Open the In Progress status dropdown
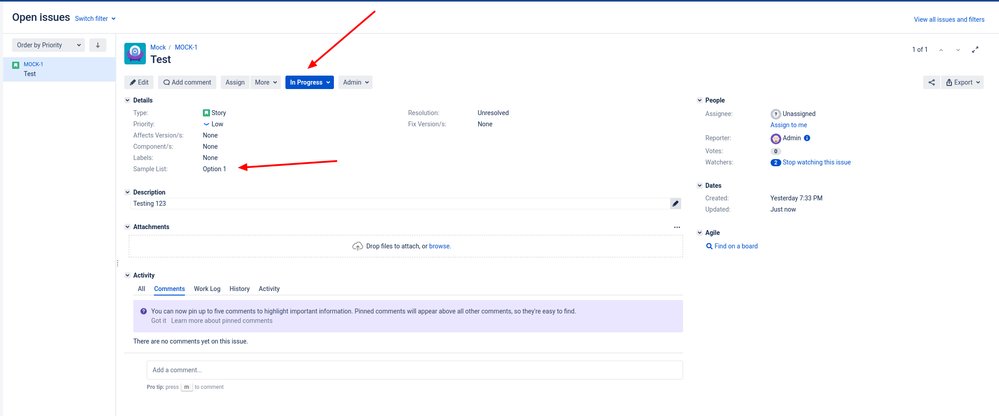The width and height of the screenshot is (999, 416). click(310, 82)
